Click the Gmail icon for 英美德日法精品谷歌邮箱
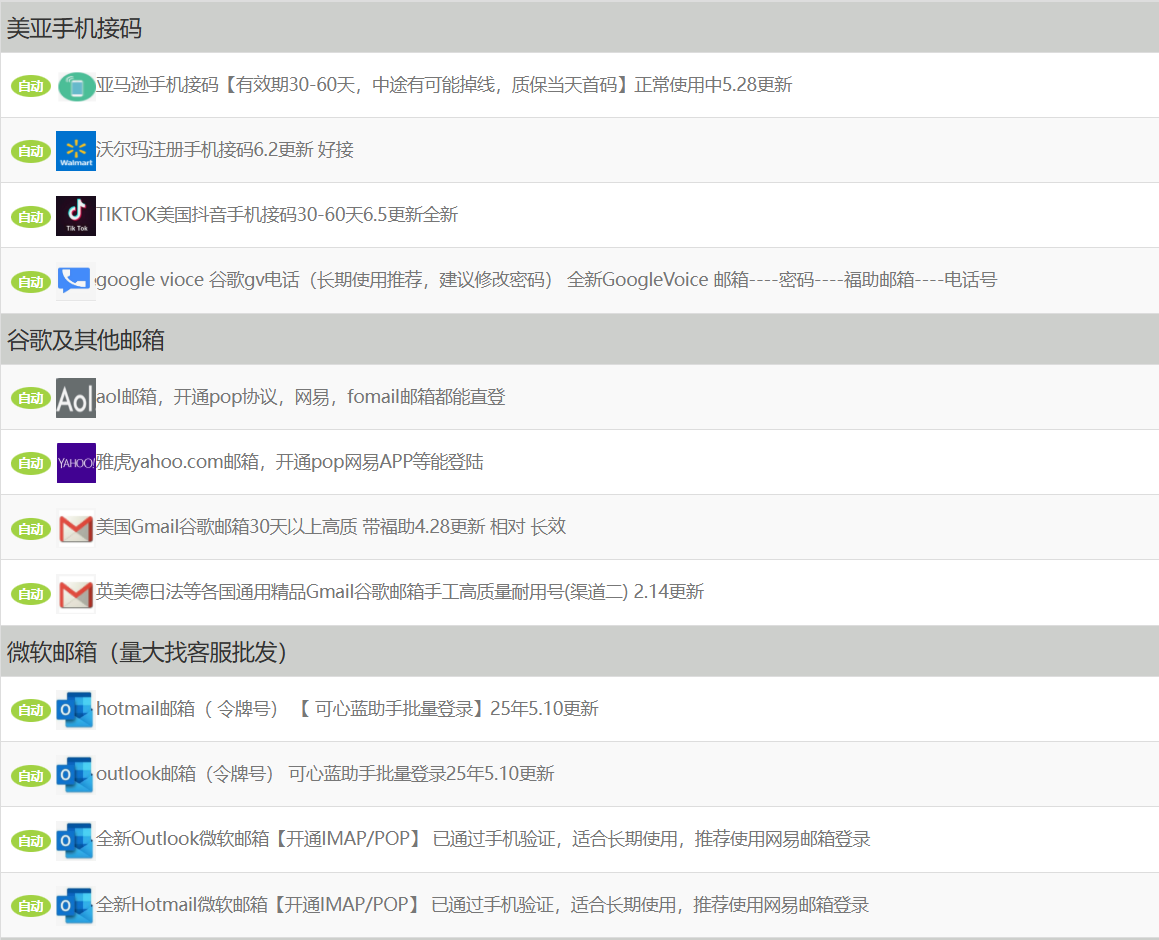 pyautogui.click(x=77, y=591)
